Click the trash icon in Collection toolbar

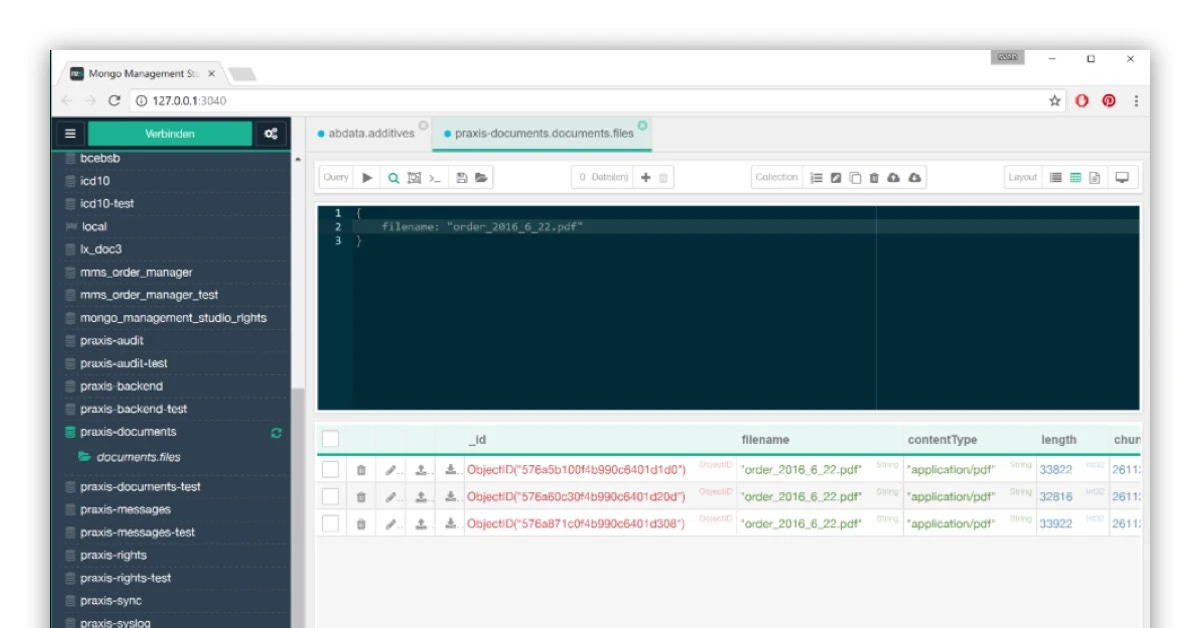[x=874, y=178]
